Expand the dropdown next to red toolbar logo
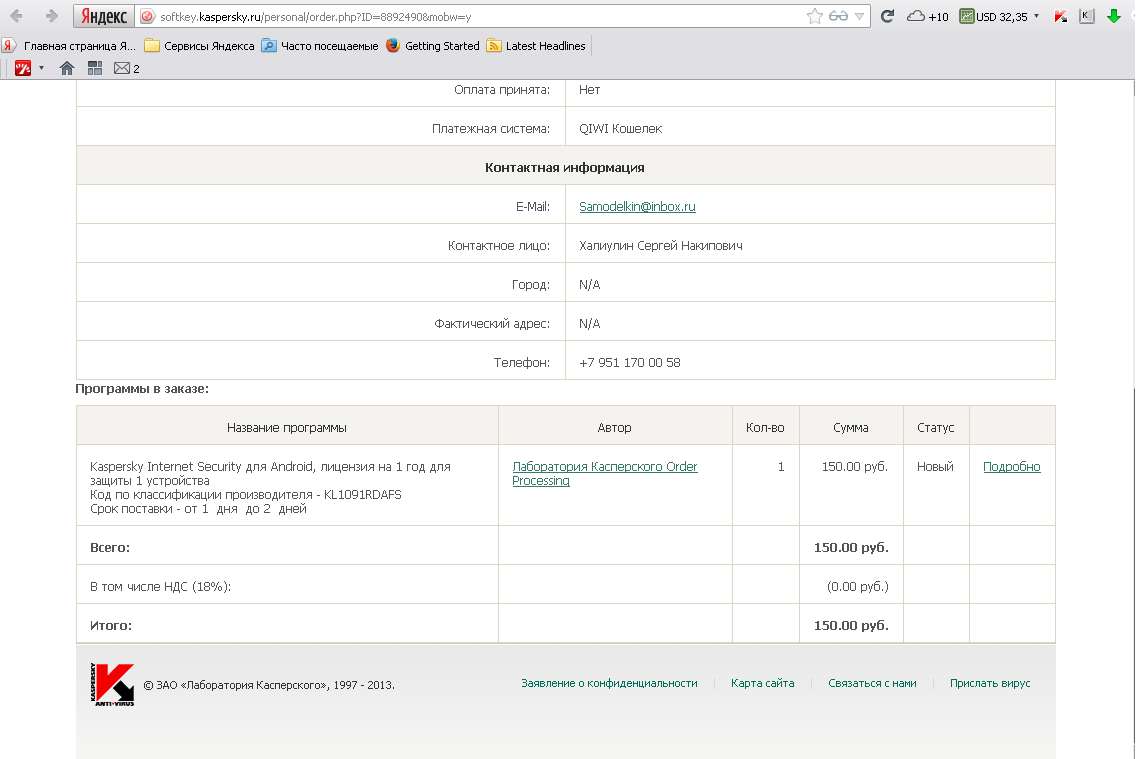Screen dimensions: 1139x759 [x=41, y=68]
